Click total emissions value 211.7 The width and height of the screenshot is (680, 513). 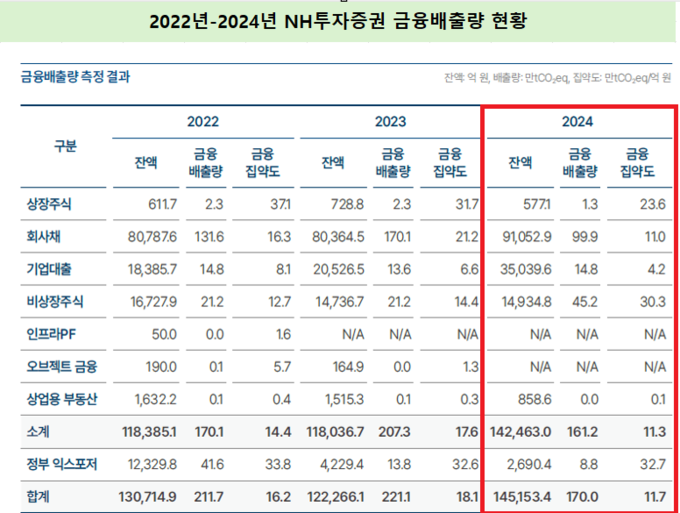209,497
